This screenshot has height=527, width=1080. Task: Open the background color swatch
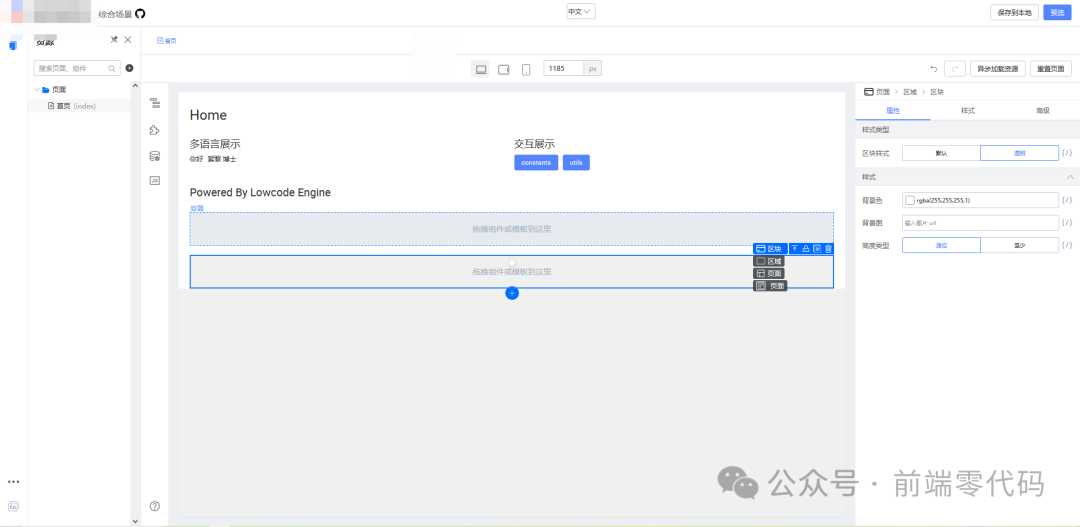pos(910,200)
